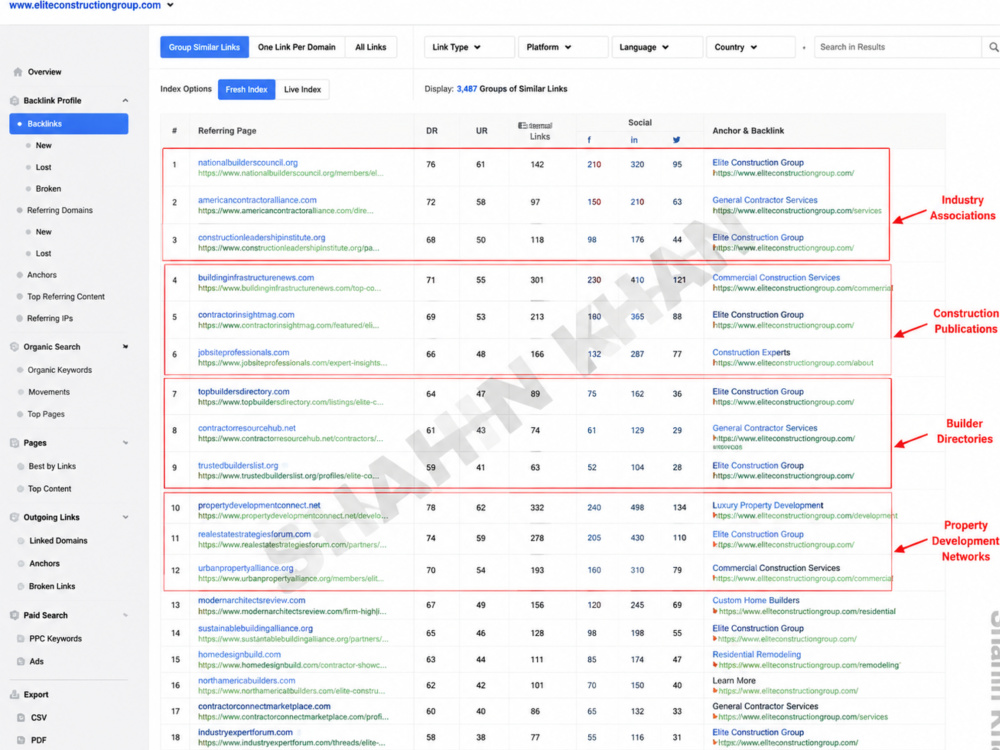Switch to Live Index
This screenshot has width=1000, height=750.
coord(302,89)
